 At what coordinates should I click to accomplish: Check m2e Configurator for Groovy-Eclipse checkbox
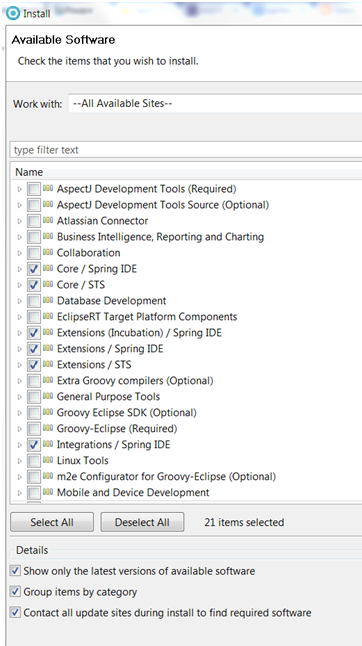click(x=34, y=477)
